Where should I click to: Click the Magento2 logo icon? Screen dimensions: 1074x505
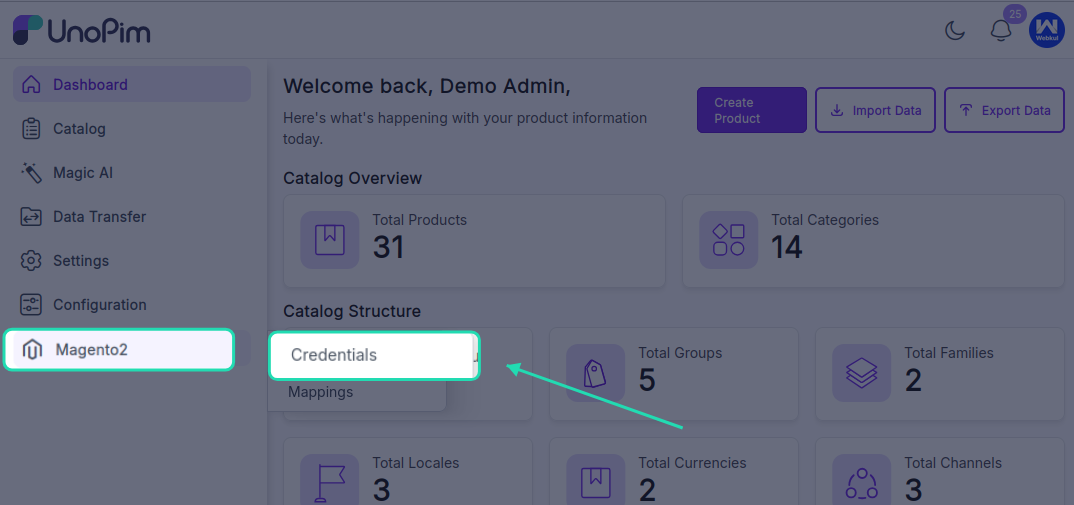(32, 349)
